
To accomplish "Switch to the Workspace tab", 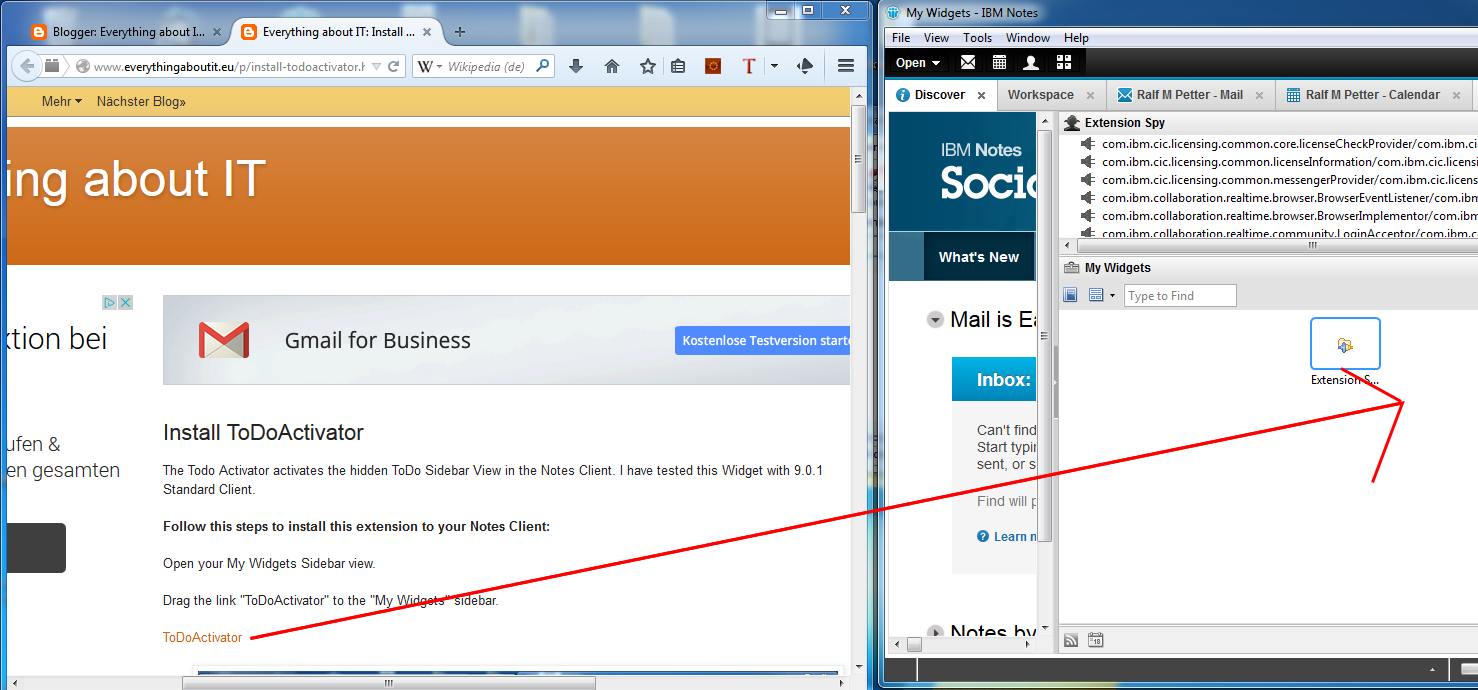I will coord(1040,95).
